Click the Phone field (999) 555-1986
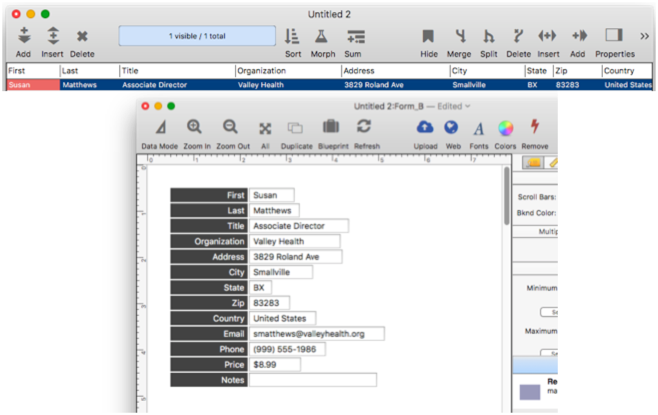This screenshot has width=658, height=415. coord(287,349)
